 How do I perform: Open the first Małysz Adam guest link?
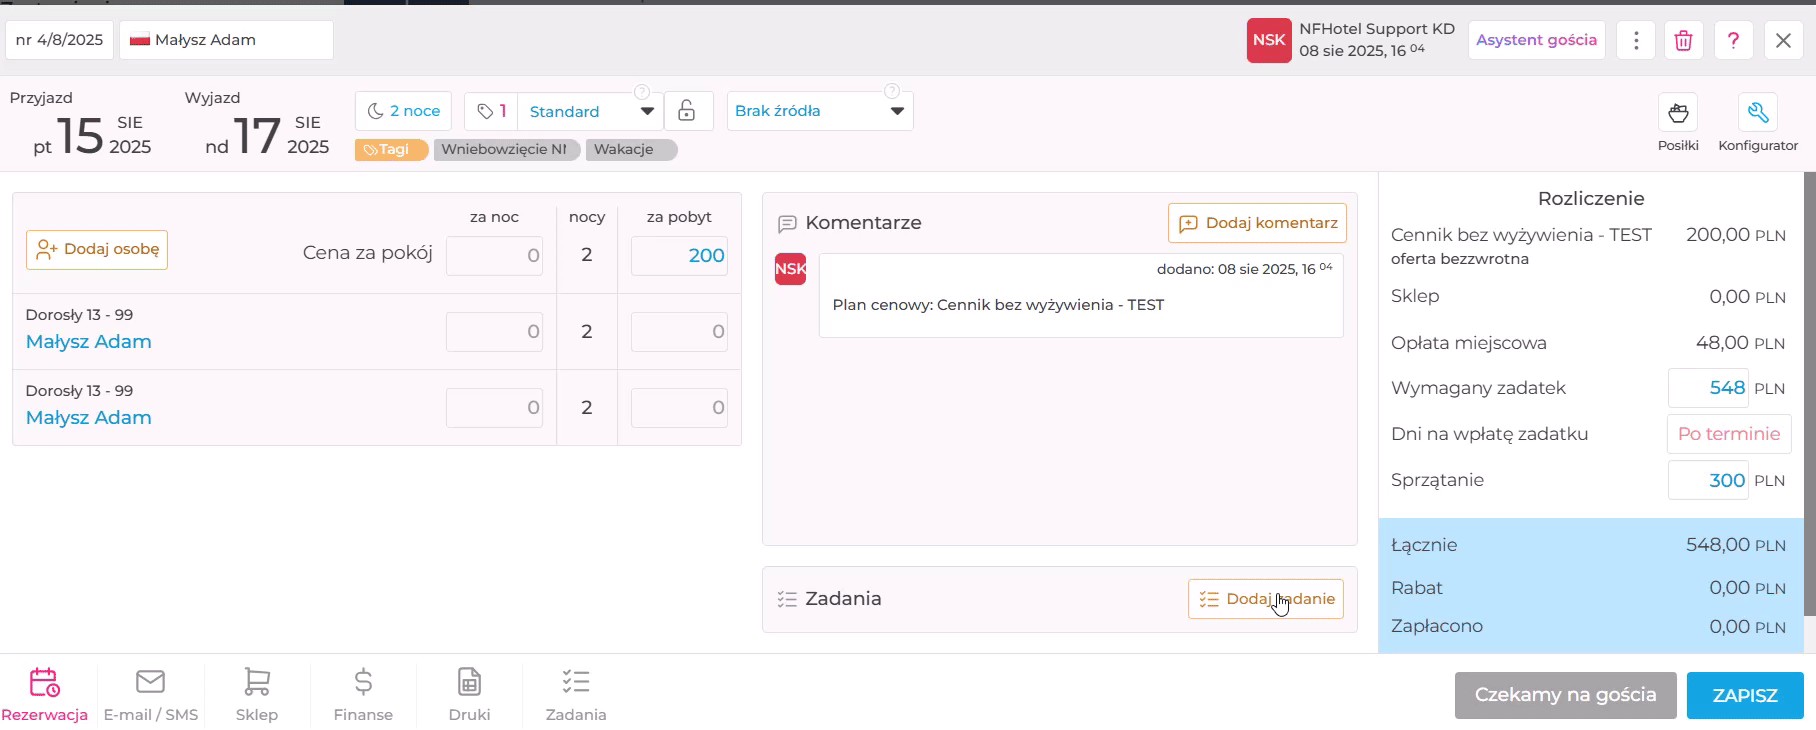pos(89,342)
